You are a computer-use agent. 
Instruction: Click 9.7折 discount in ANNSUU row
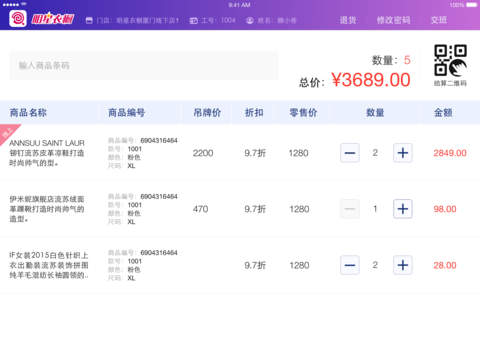tap(255, 153)
